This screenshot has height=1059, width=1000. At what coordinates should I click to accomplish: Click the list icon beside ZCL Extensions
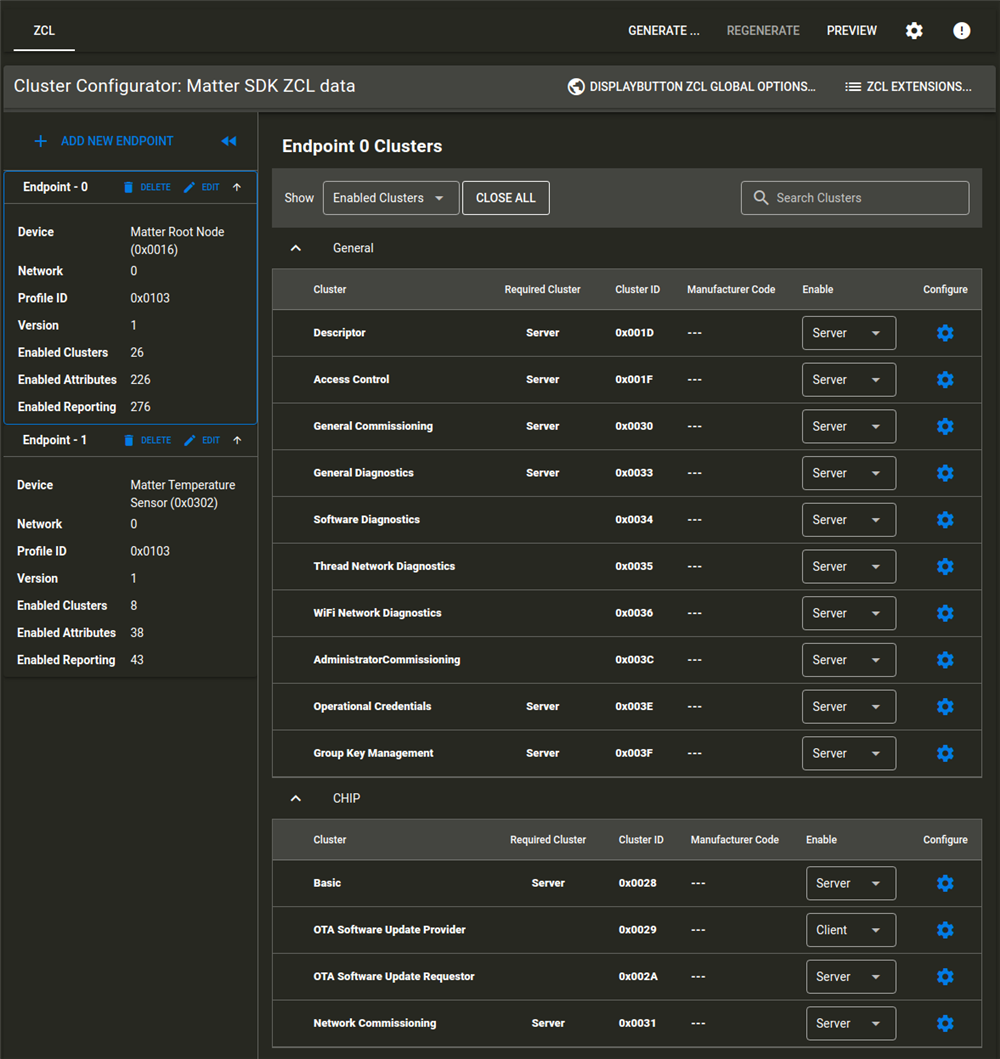(853, 86)
